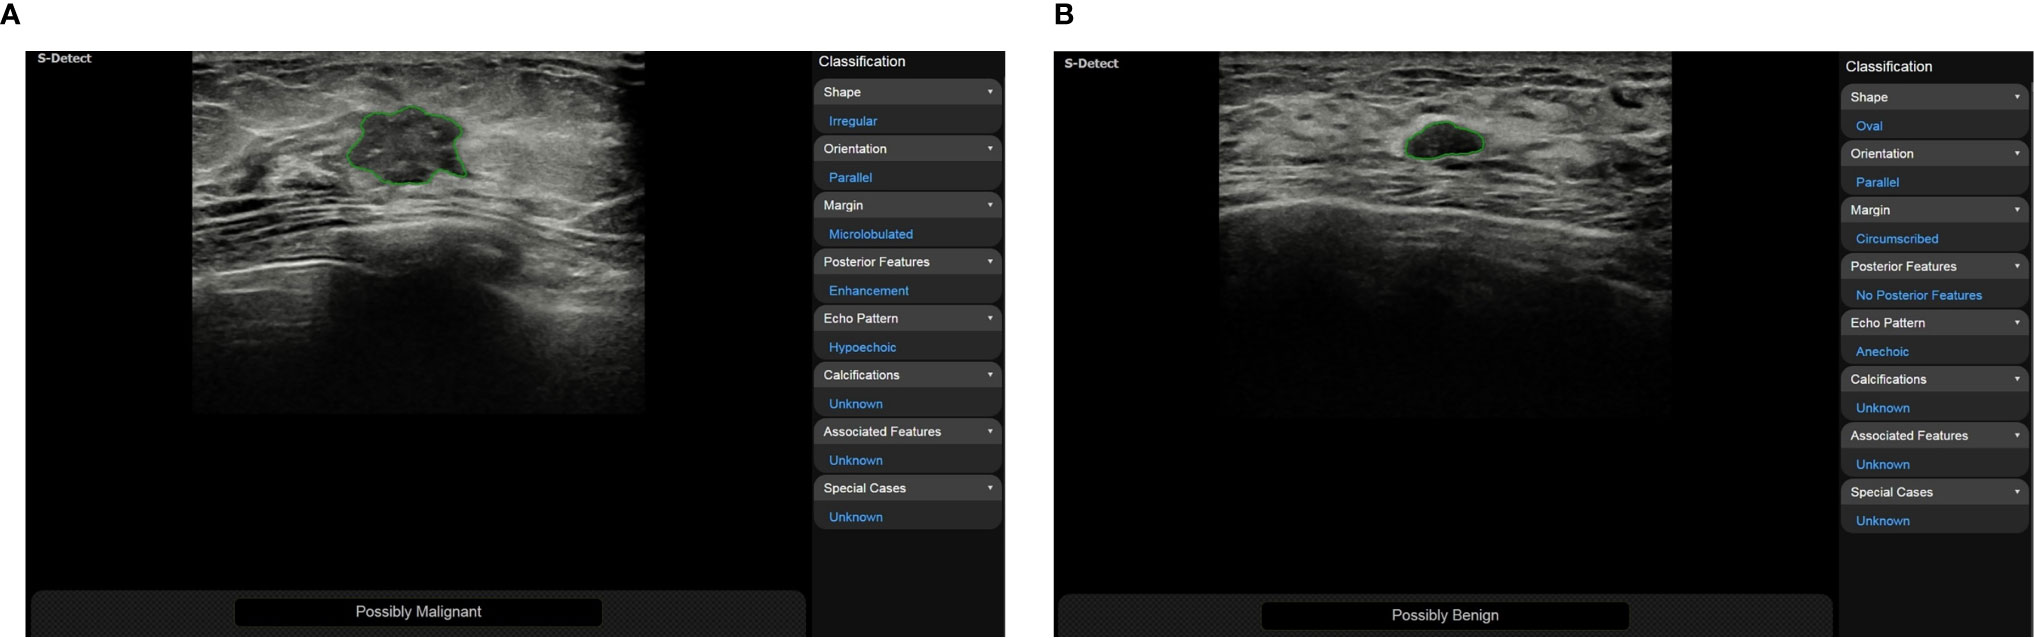Open Associated Features dropdown in panel A
2034x638 pixels.
(x=907, y=432)
